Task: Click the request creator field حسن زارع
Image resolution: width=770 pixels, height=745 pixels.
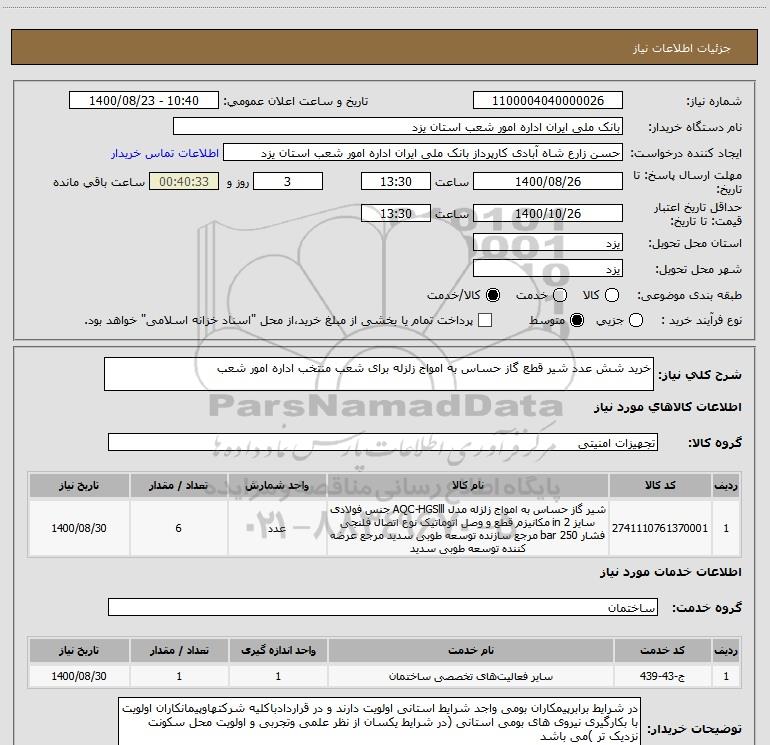Action: click(423, 153)
